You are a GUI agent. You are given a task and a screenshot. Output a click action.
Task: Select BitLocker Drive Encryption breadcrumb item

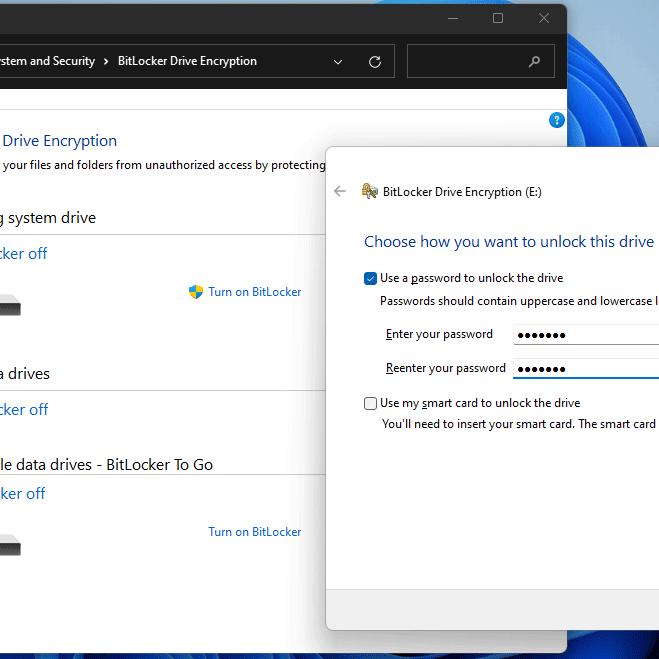click(x=187, y=61)
